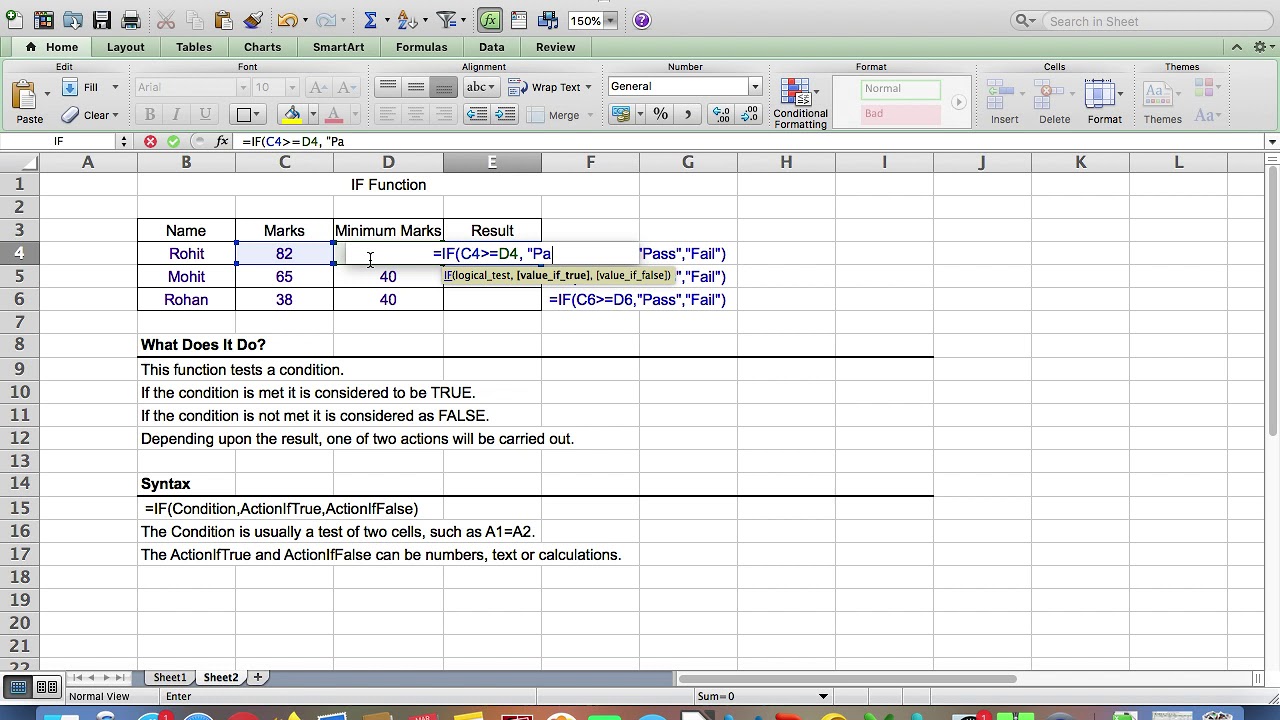Toggle the fx Formula Builder button
Viewport: 1280px width, 720px height.
pos(489,20)
